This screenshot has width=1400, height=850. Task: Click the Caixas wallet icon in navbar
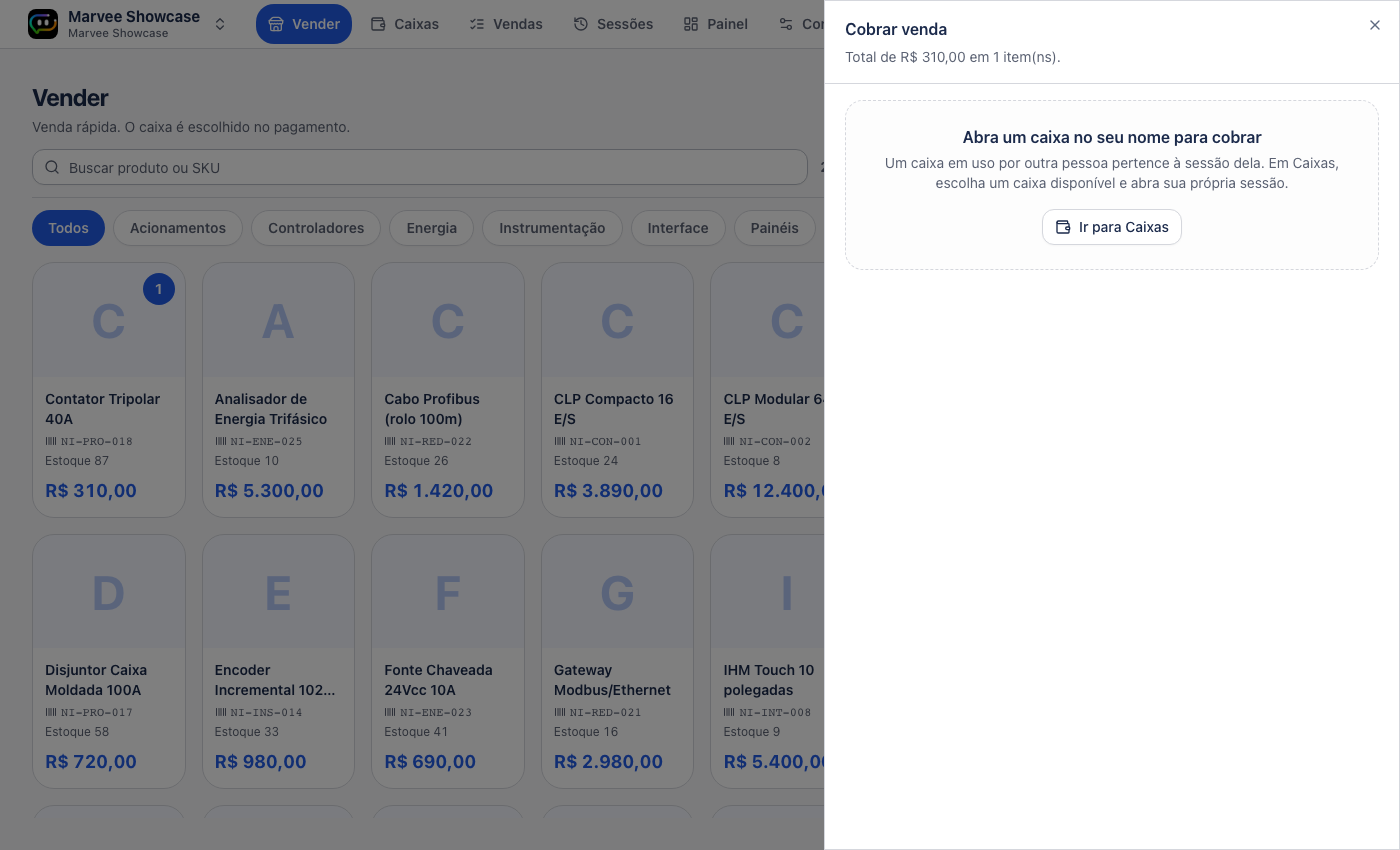(x=378, y=24)
